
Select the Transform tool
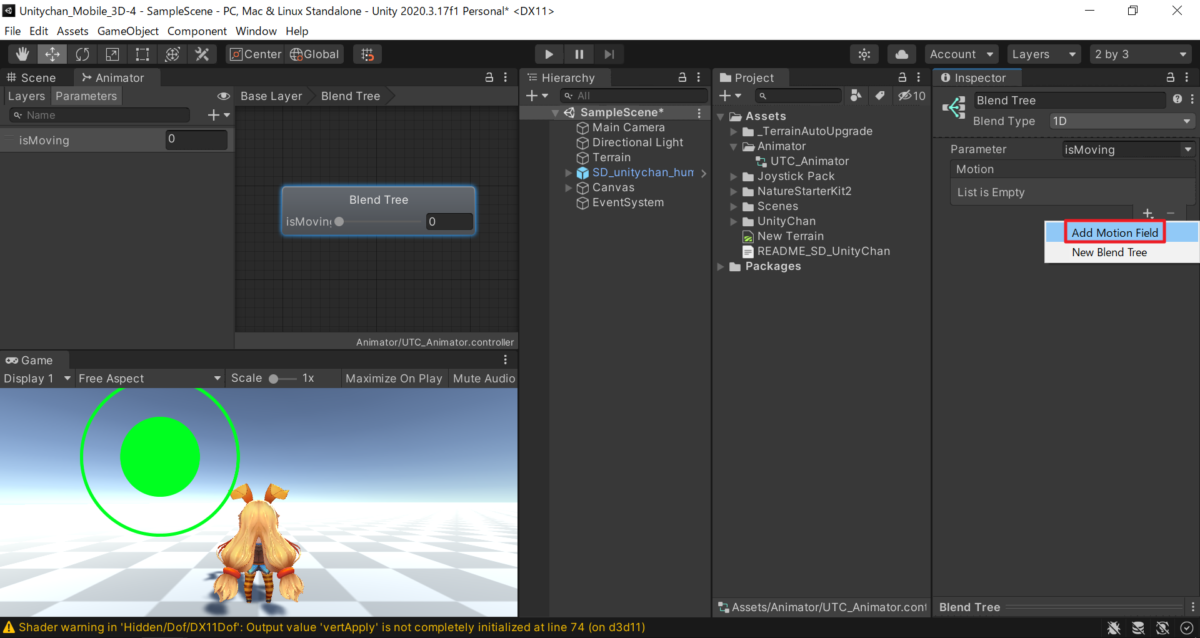click(172, 54)
